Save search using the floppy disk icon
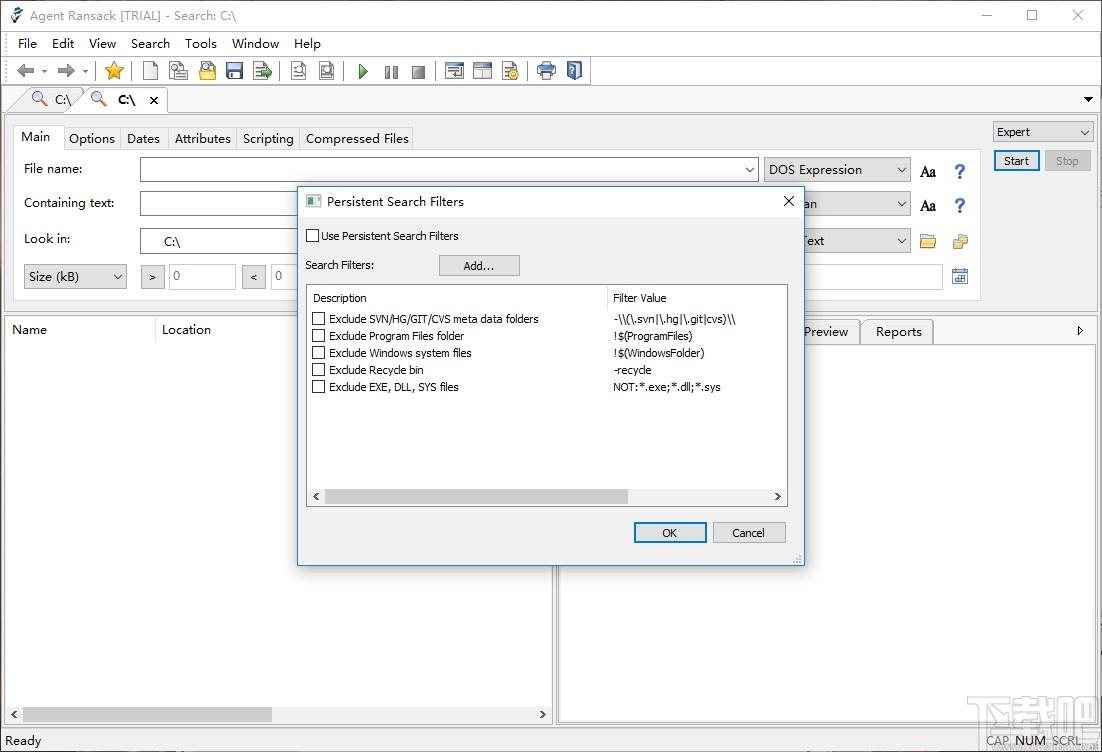1102x752 pixels. [234, 70]
